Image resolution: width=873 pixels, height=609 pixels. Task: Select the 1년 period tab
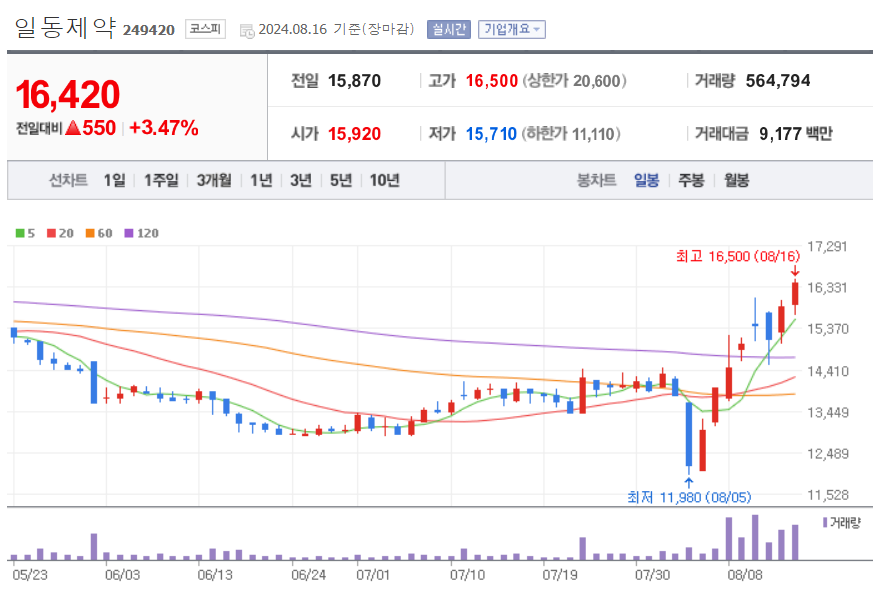[262, 180]
